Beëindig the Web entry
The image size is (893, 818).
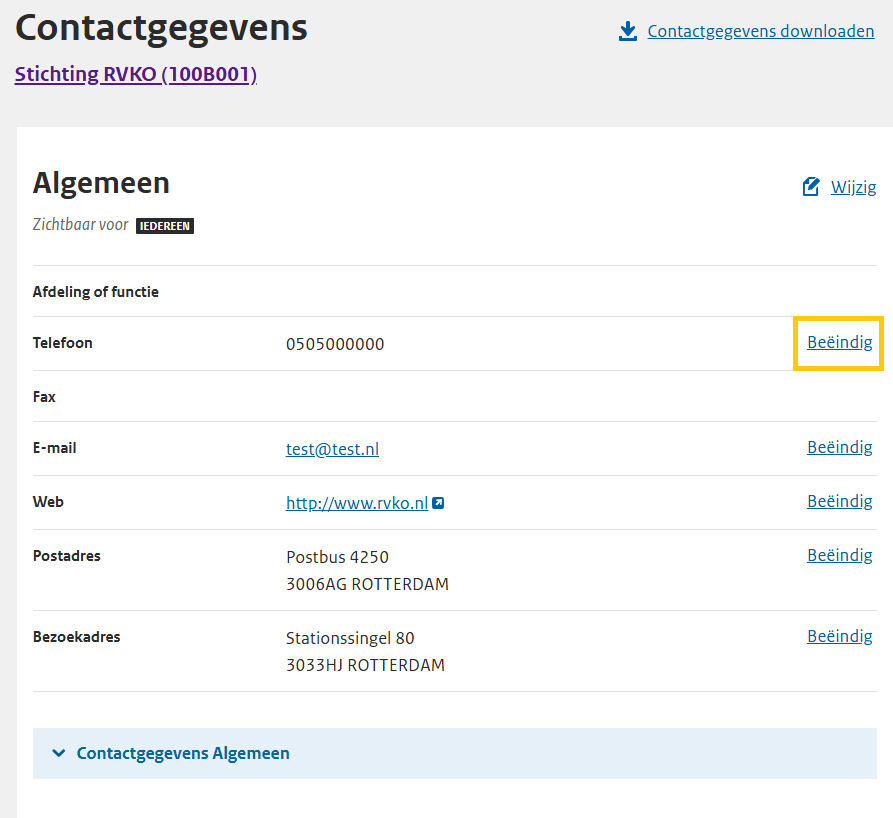tap(839, 500)
